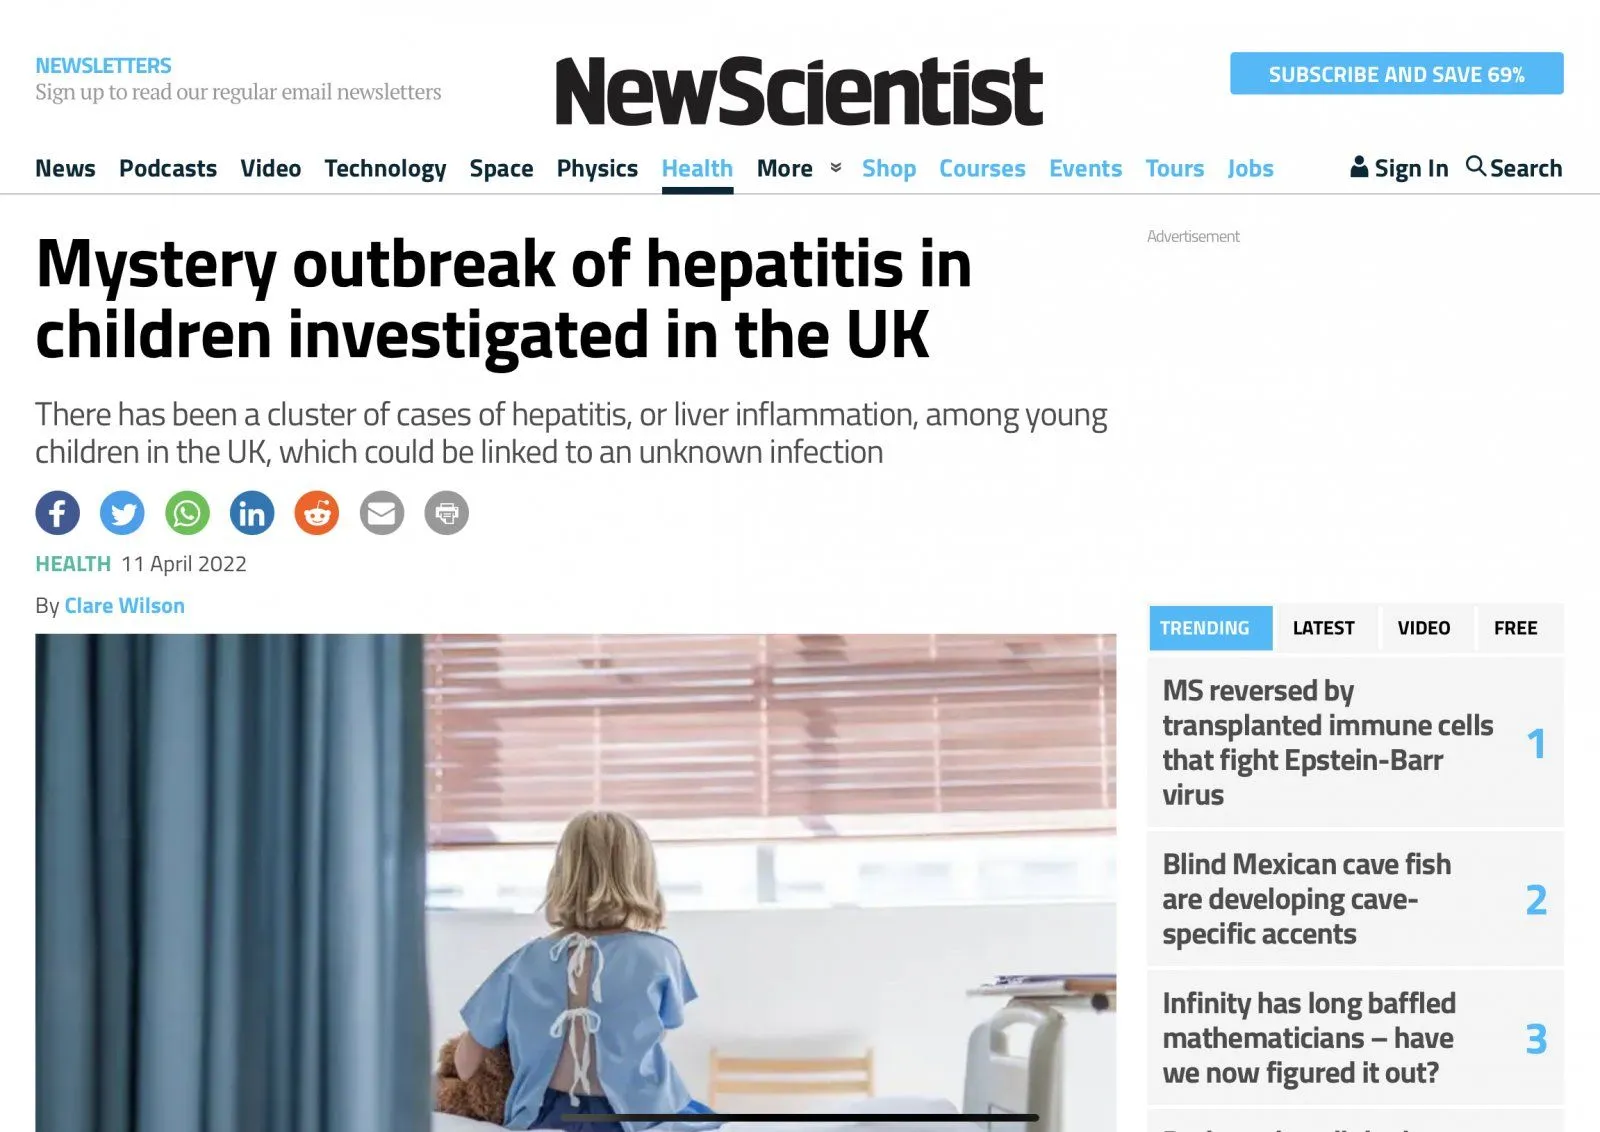The image size is (1600, 1132).
Task: Select the Video tab in sidebar
Action: tap(1423, 628)
